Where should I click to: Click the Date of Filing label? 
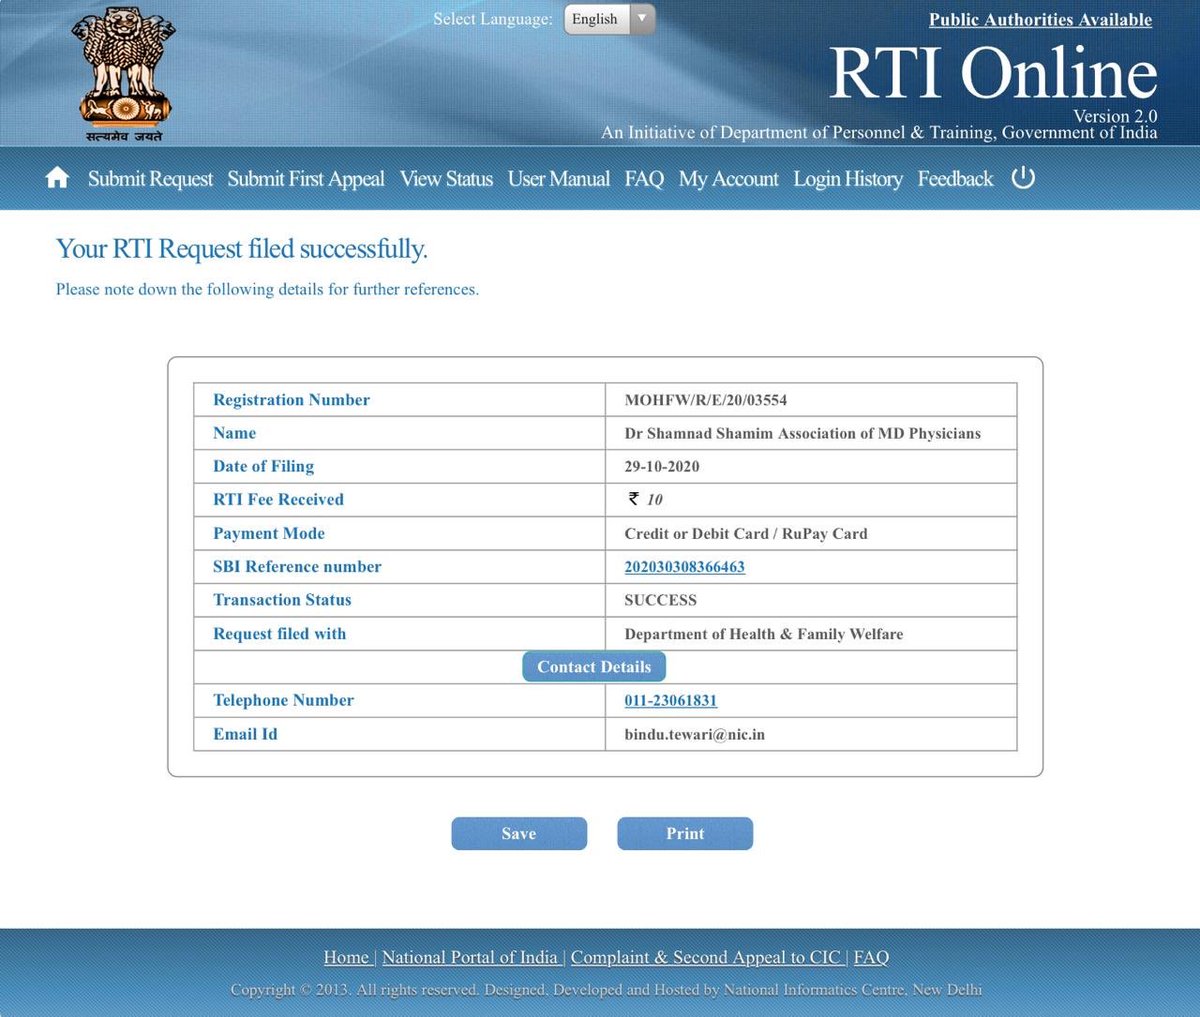click(x=263, y=467)
